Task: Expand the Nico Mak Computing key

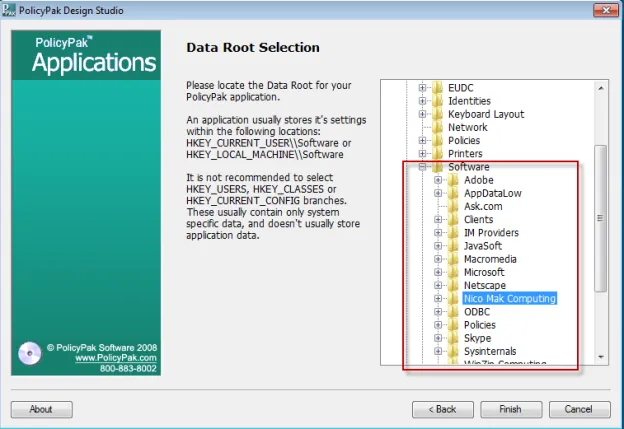Action: coord(438,298)
